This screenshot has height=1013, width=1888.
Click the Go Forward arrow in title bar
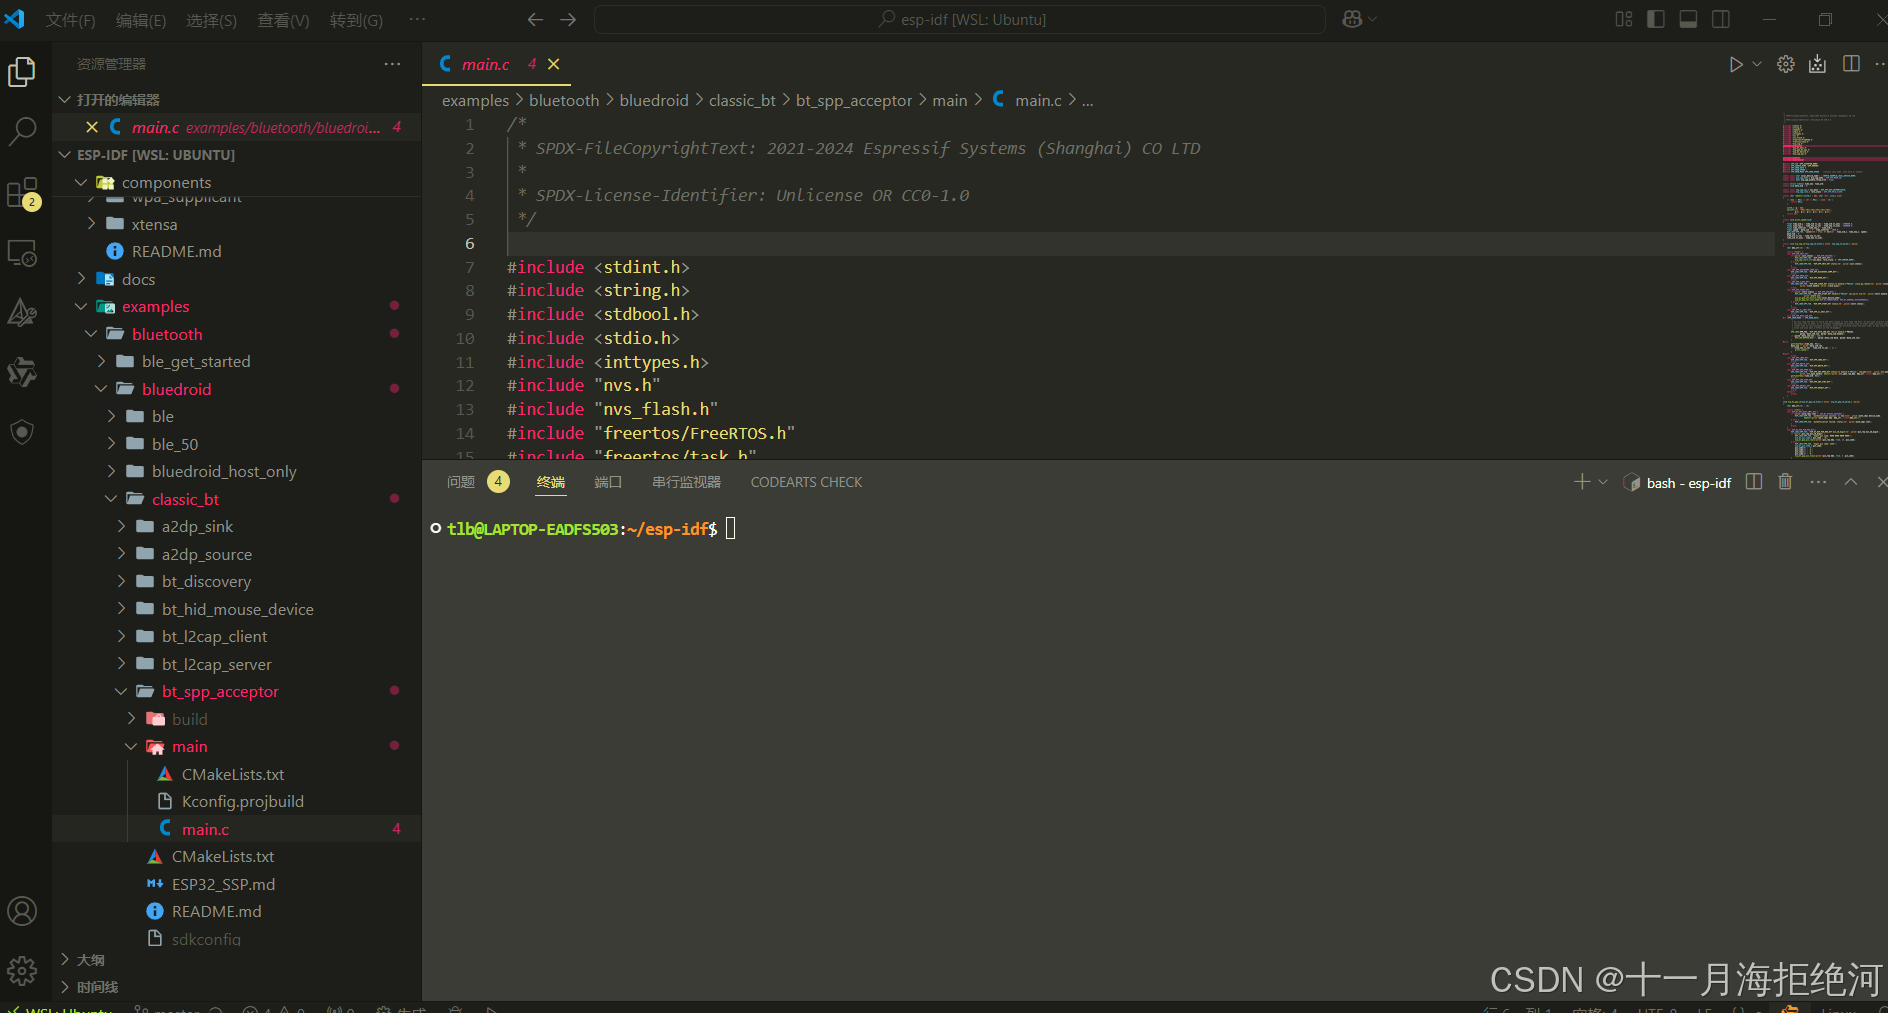(x=568, y=19)
